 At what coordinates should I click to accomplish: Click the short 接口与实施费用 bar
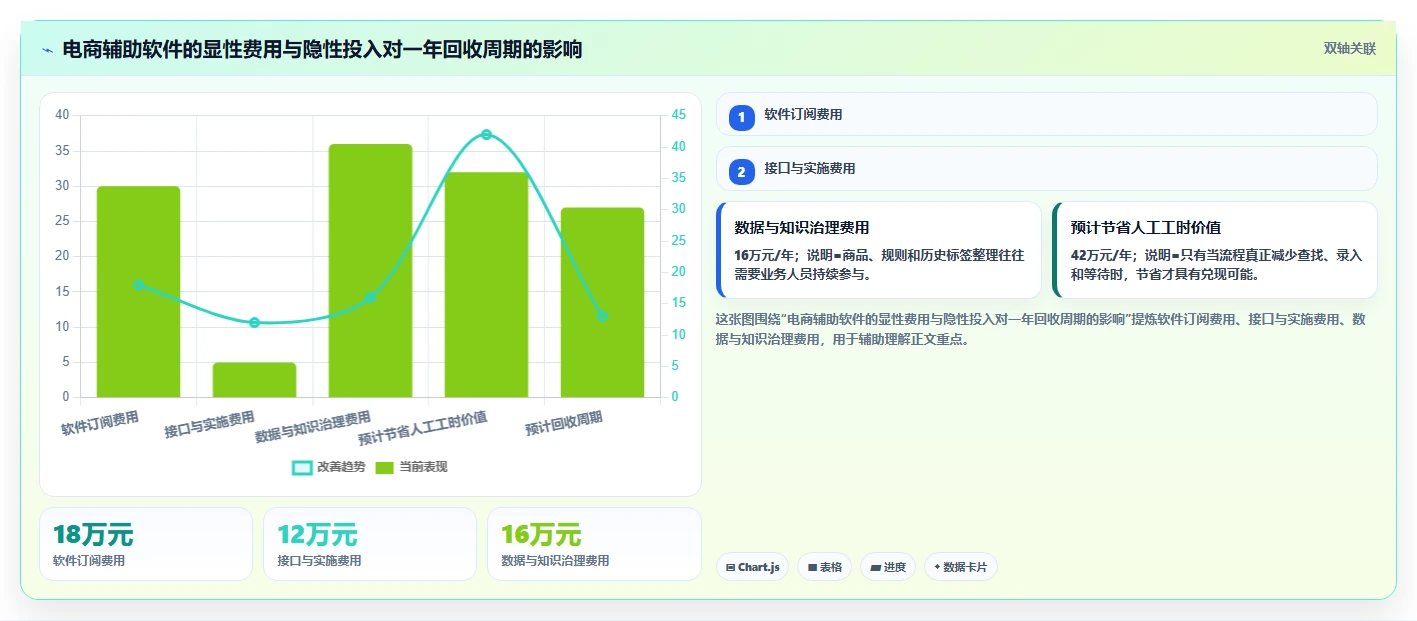tap(254, 380)
